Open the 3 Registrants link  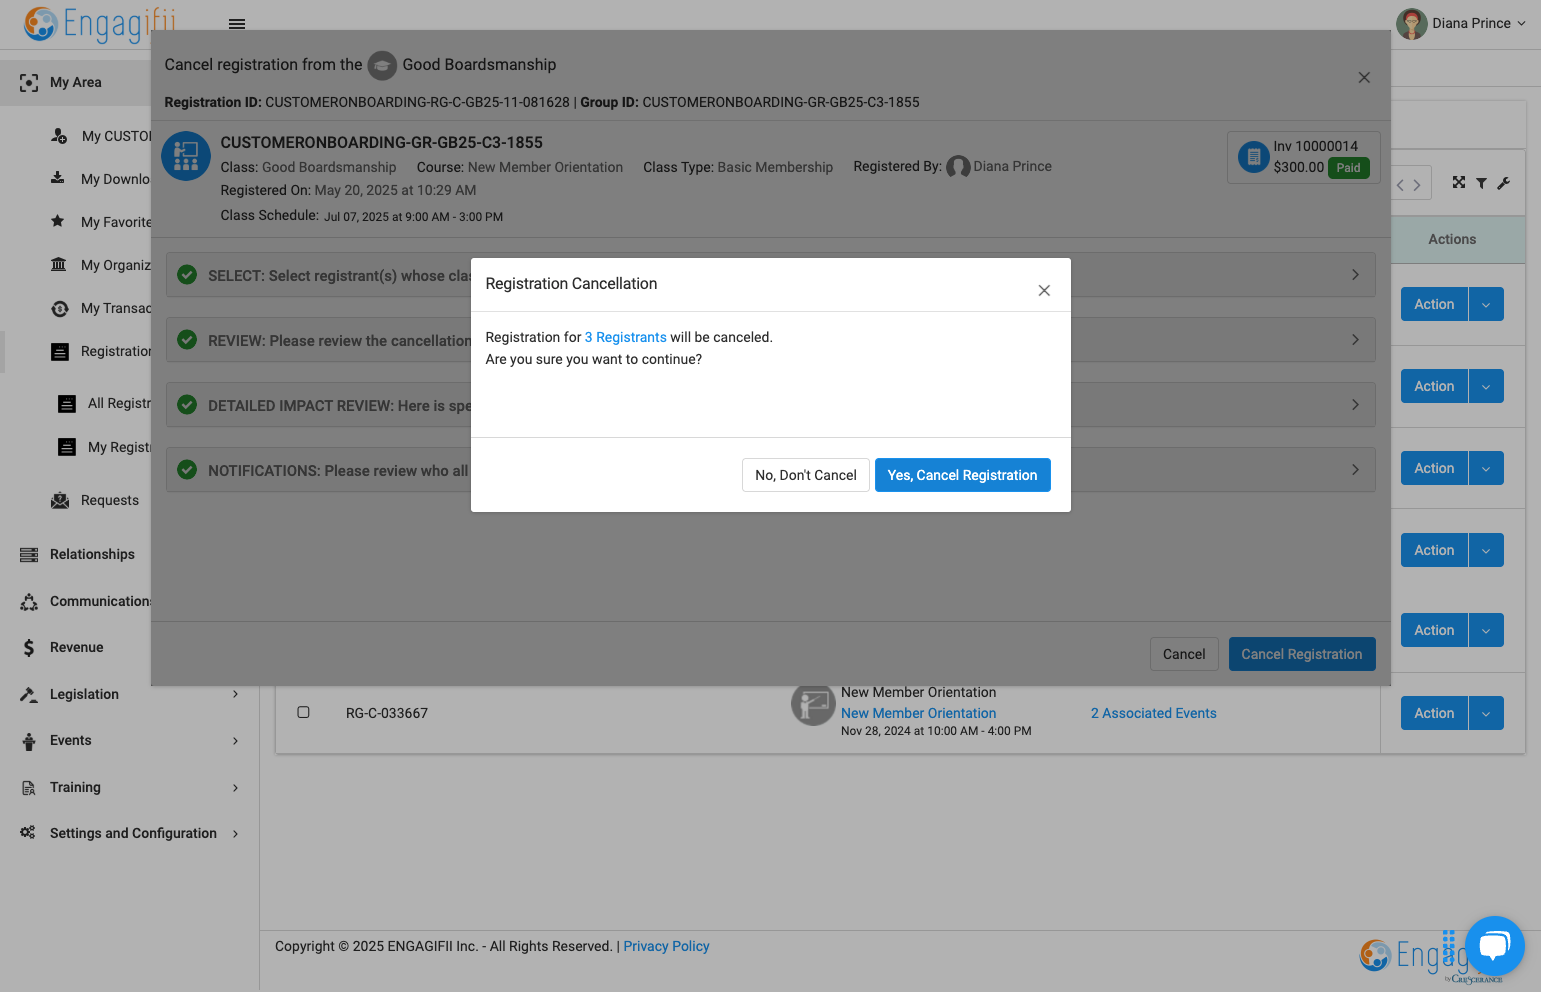625,337
